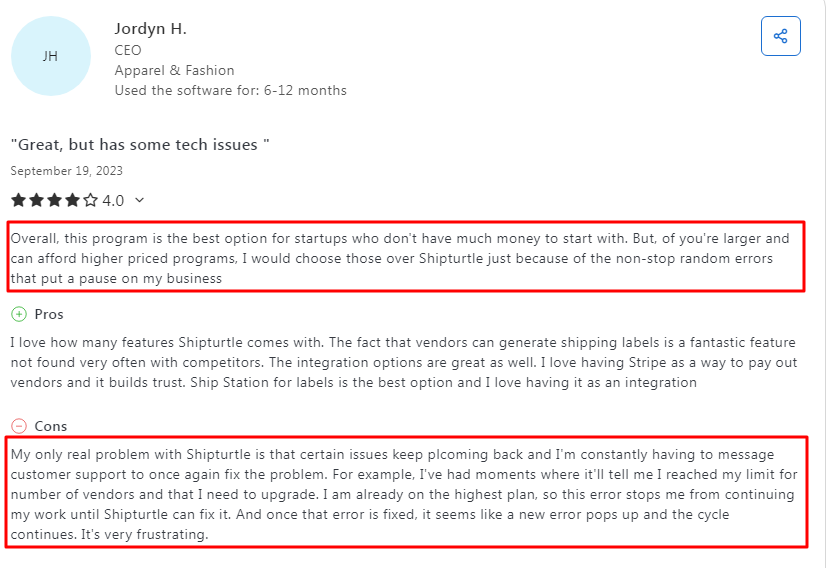826x568 pixels.
Task: Click the empty fifth rating star
Action: pos(91,200)
